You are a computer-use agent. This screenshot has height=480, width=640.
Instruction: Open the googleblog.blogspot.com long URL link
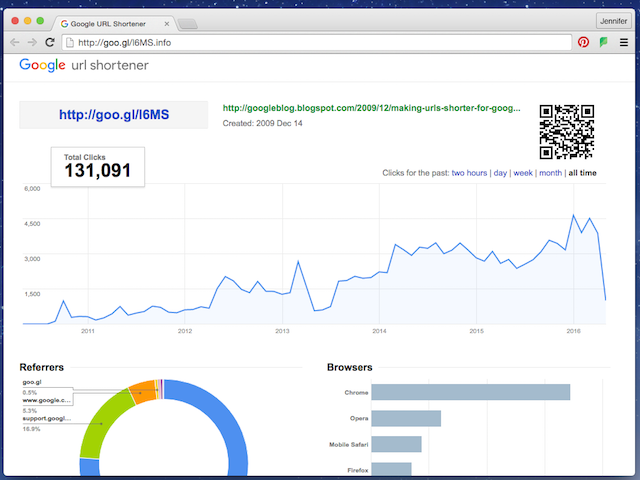tap(371, 108)
